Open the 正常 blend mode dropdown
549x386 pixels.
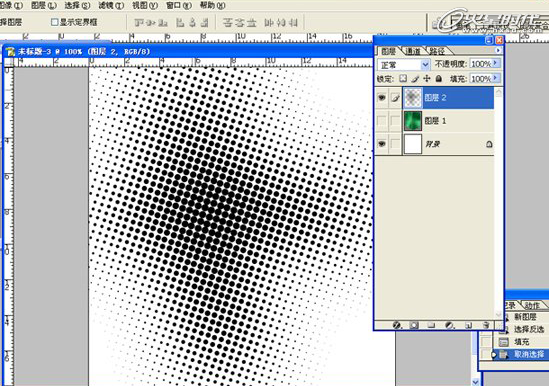coord(403,65)
